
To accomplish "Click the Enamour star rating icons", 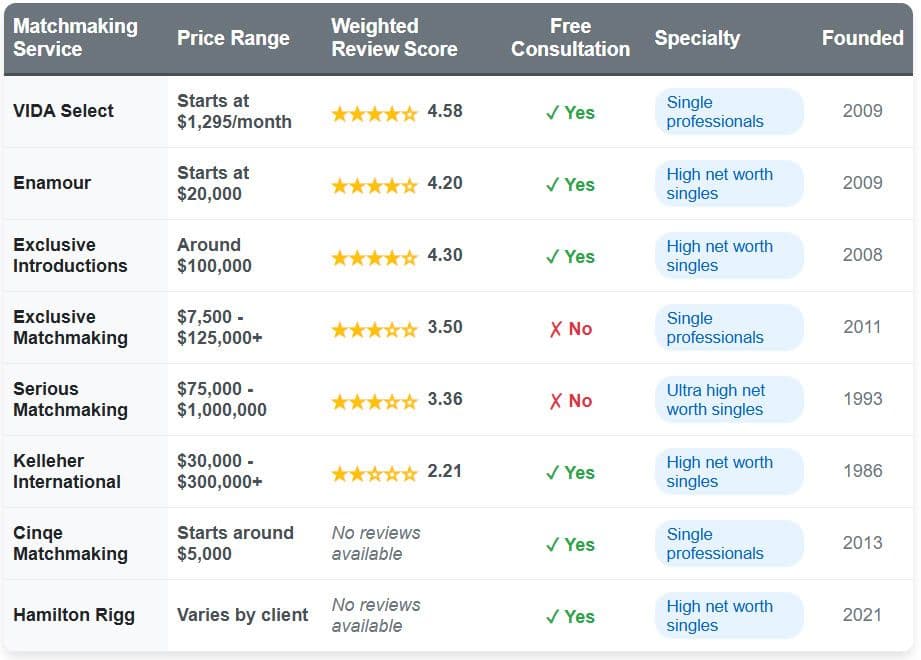I will (x=374, y=185).
